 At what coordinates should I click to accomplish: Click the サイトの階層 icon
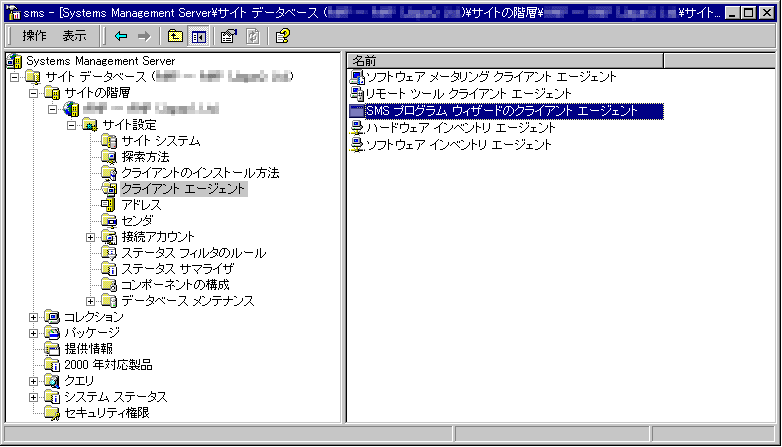point(52,93)
